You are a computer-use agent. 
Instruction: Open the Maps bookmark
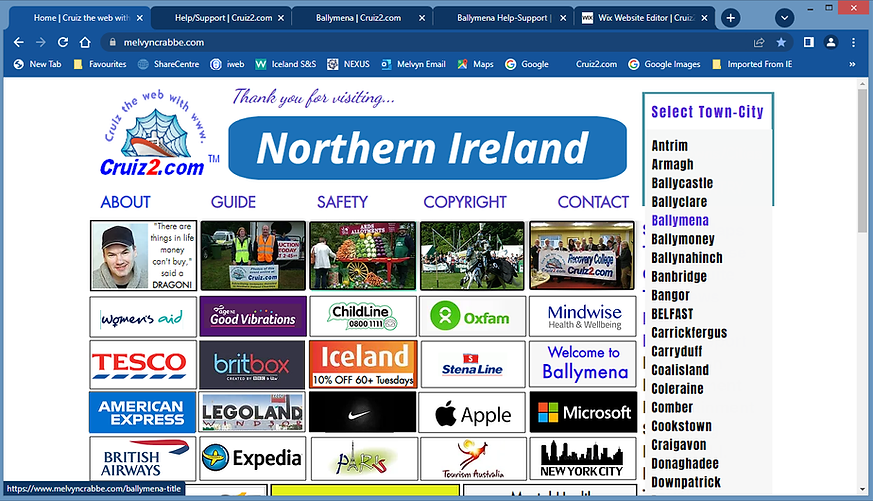[x=475, y=64]
